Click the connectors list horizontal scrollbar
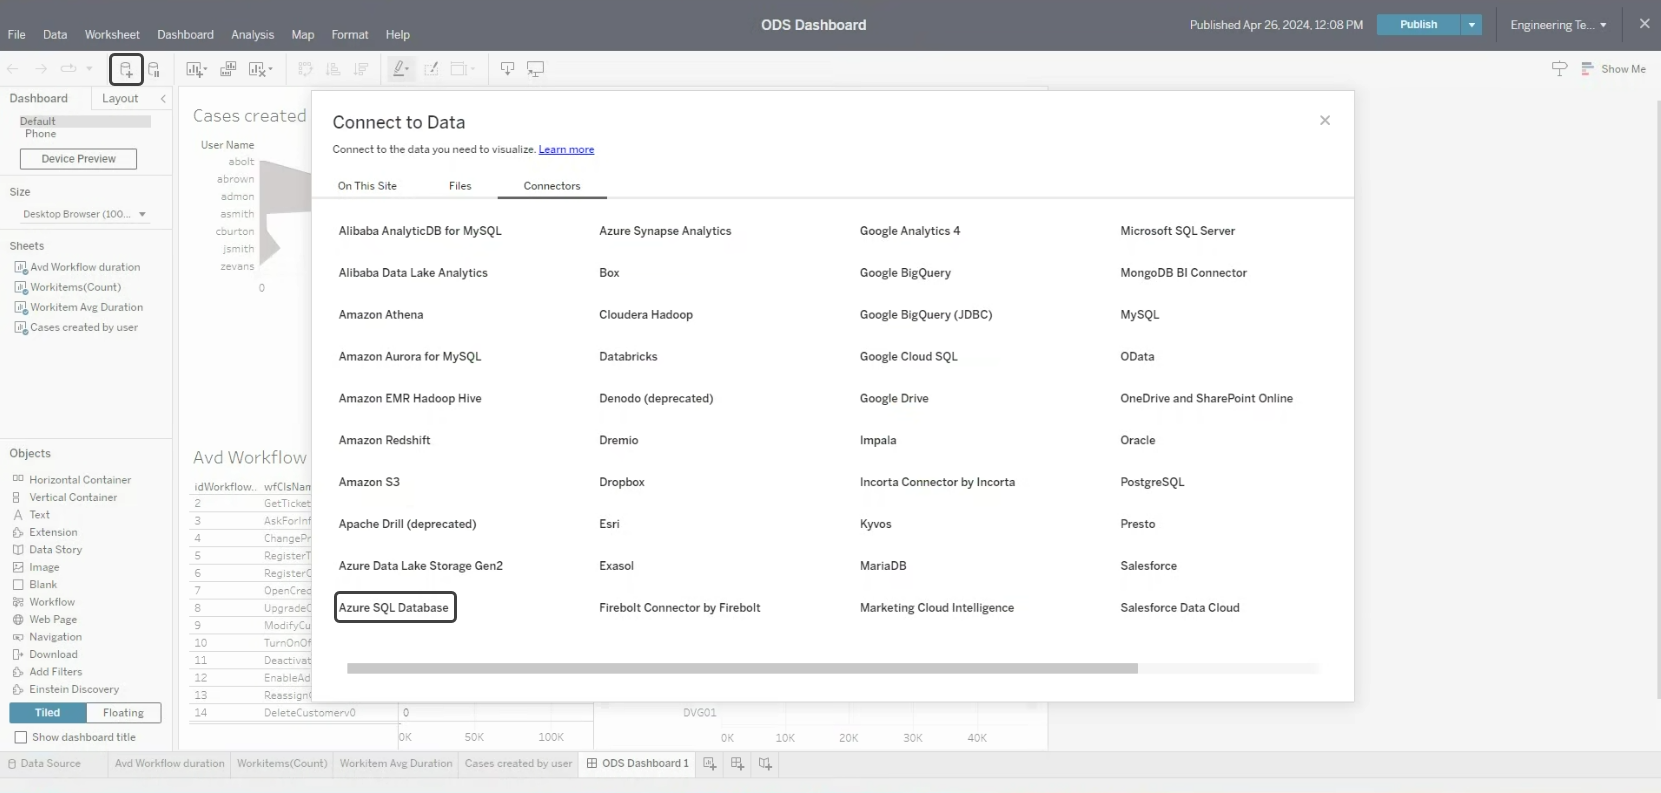Viewport: 1661px width, 793px height. pos(742,668)
